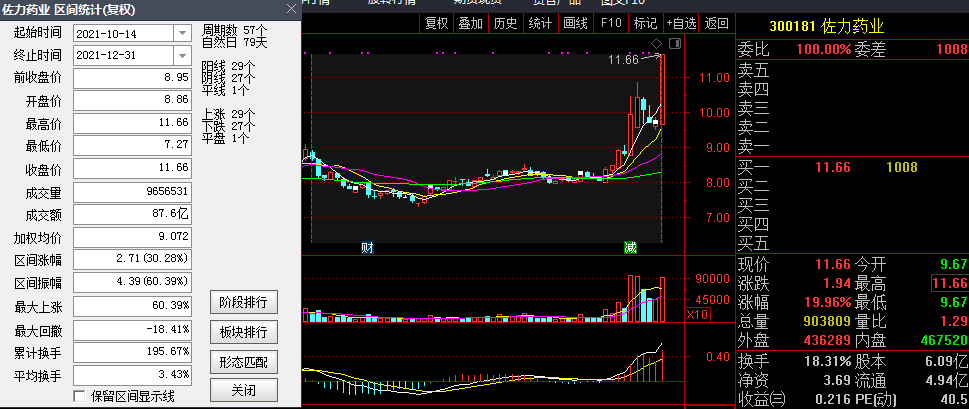
Task: Click the 成交量 field showing 9656531
Action: [x=132, y=192]
